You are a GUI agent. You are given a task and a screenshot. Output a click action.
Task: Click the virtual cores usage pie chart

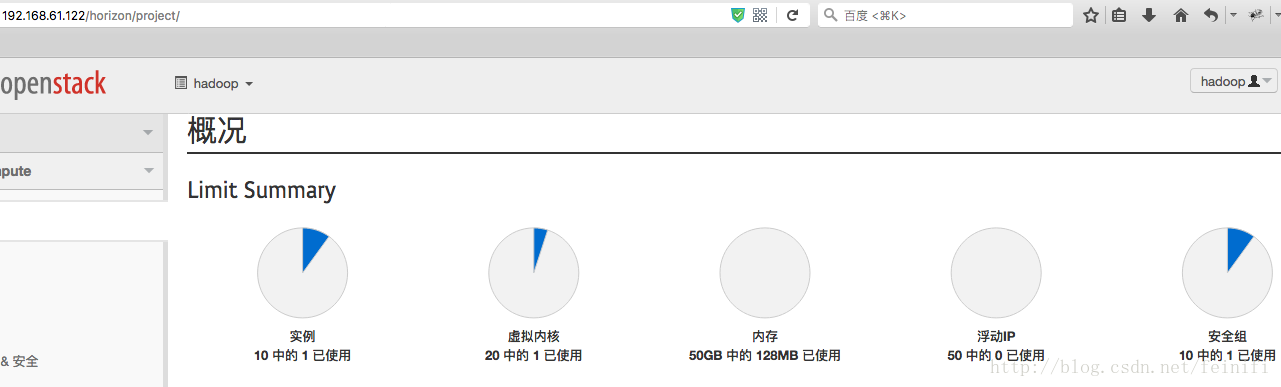(x=534, y=272)
